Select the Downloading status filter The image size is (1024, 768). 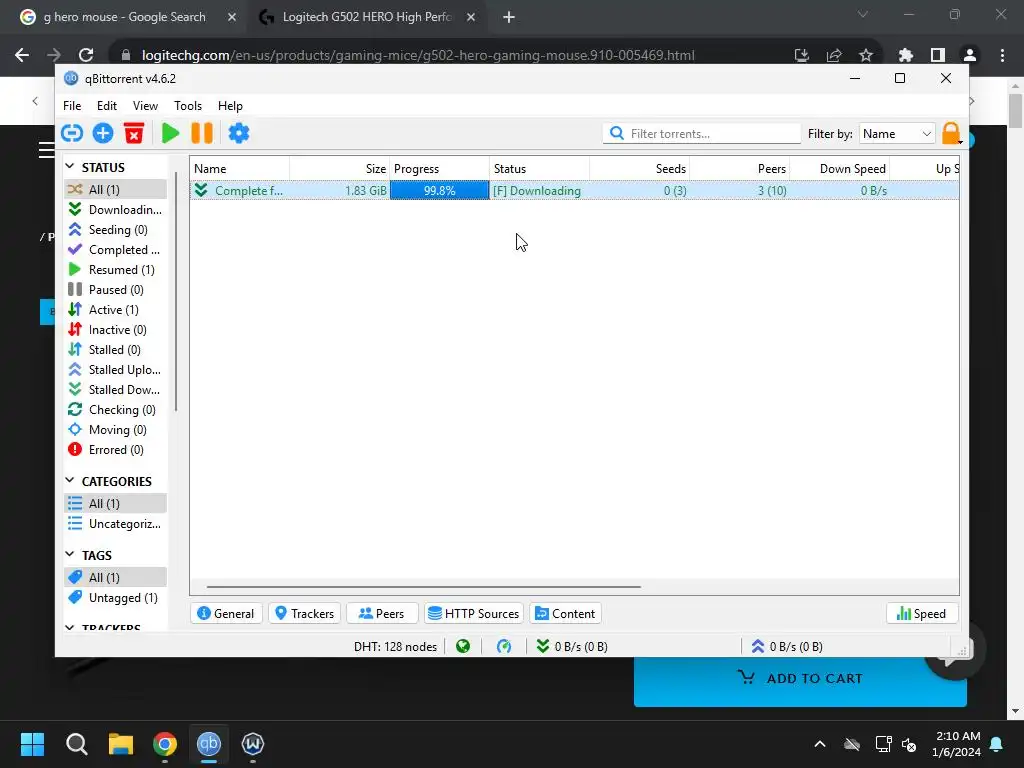[115, 210]
